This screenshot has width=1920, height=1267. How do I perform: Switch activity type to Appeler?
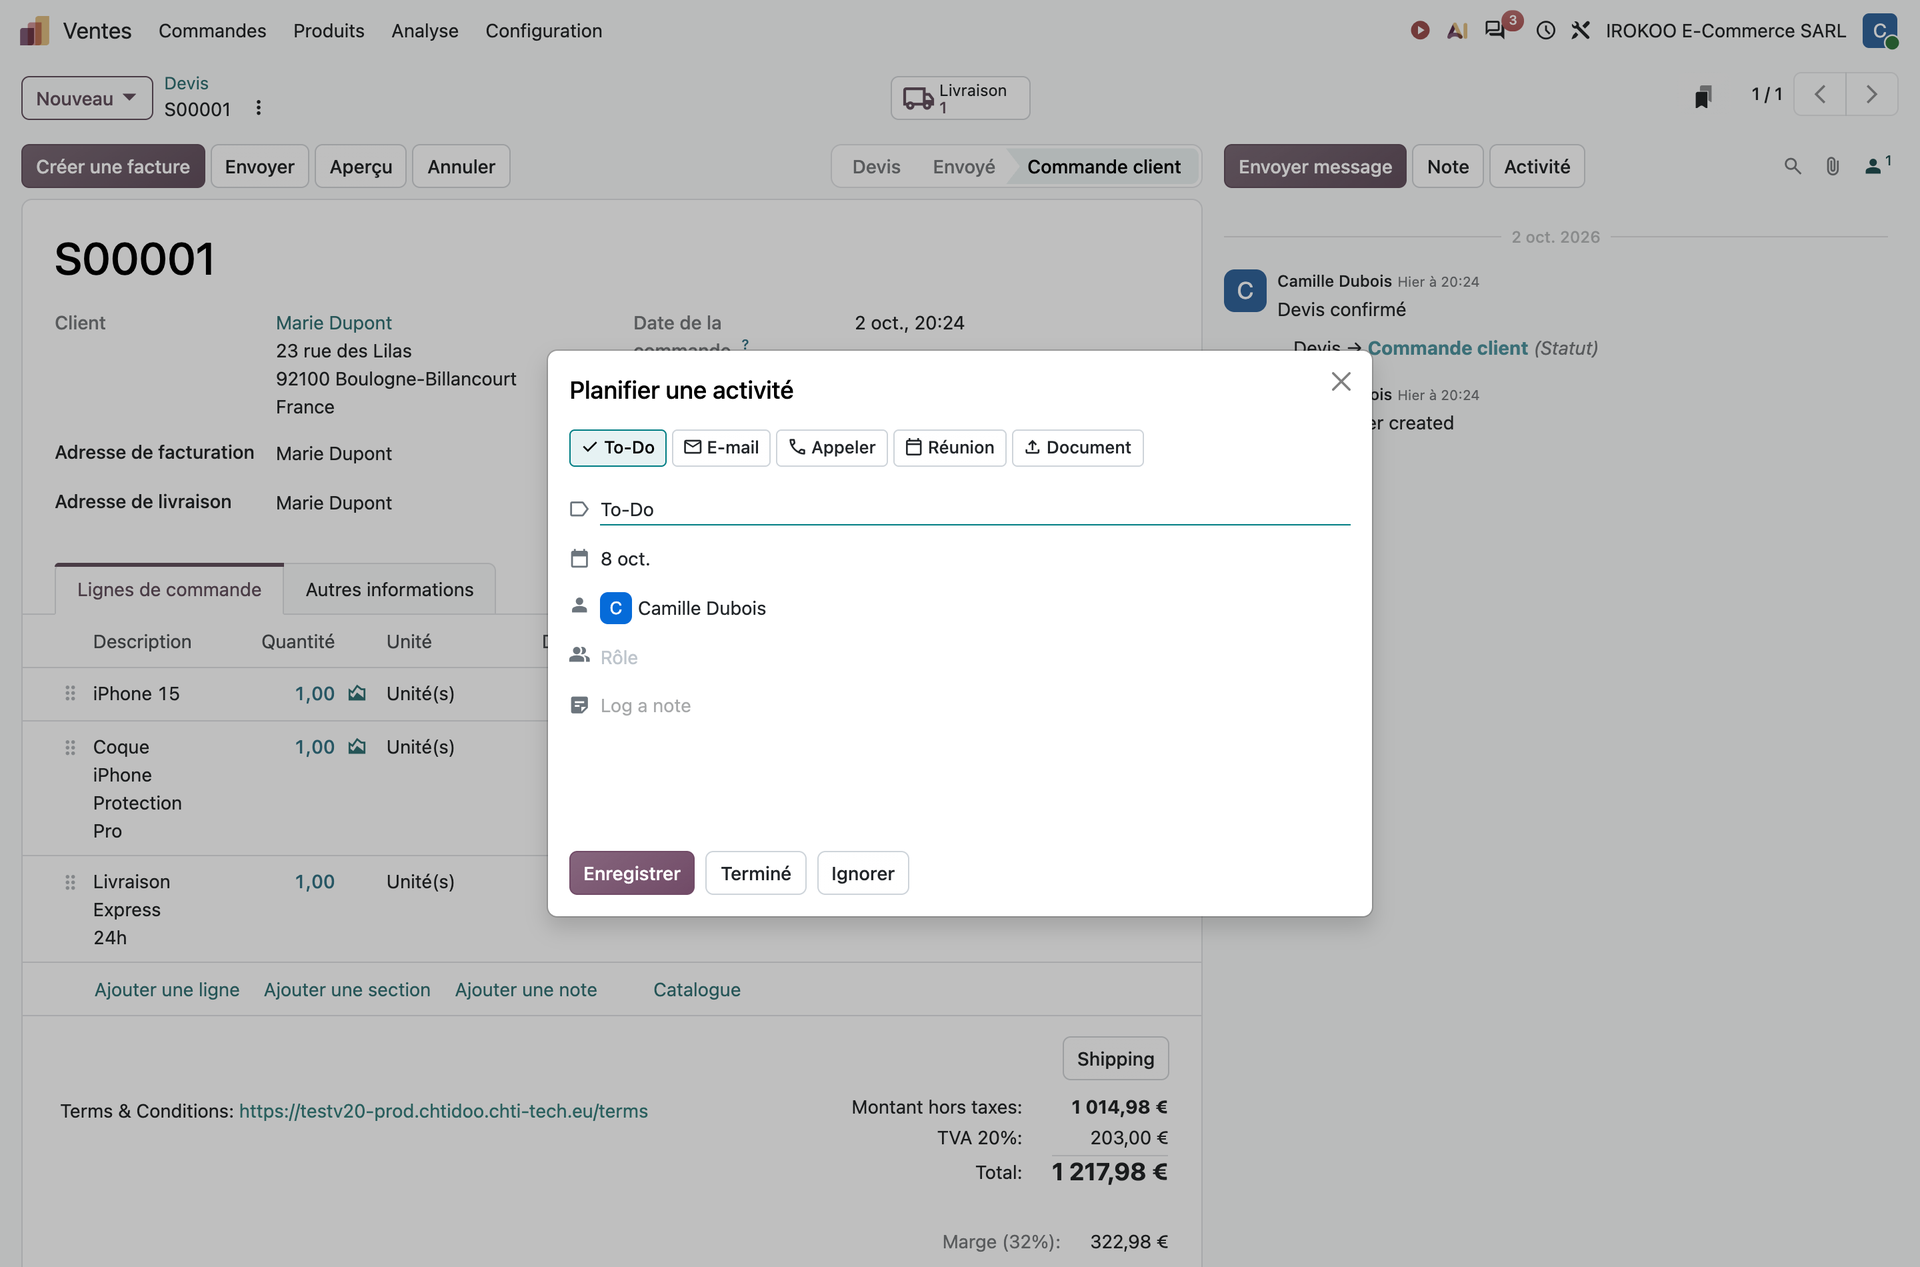(x=832, y=447)
